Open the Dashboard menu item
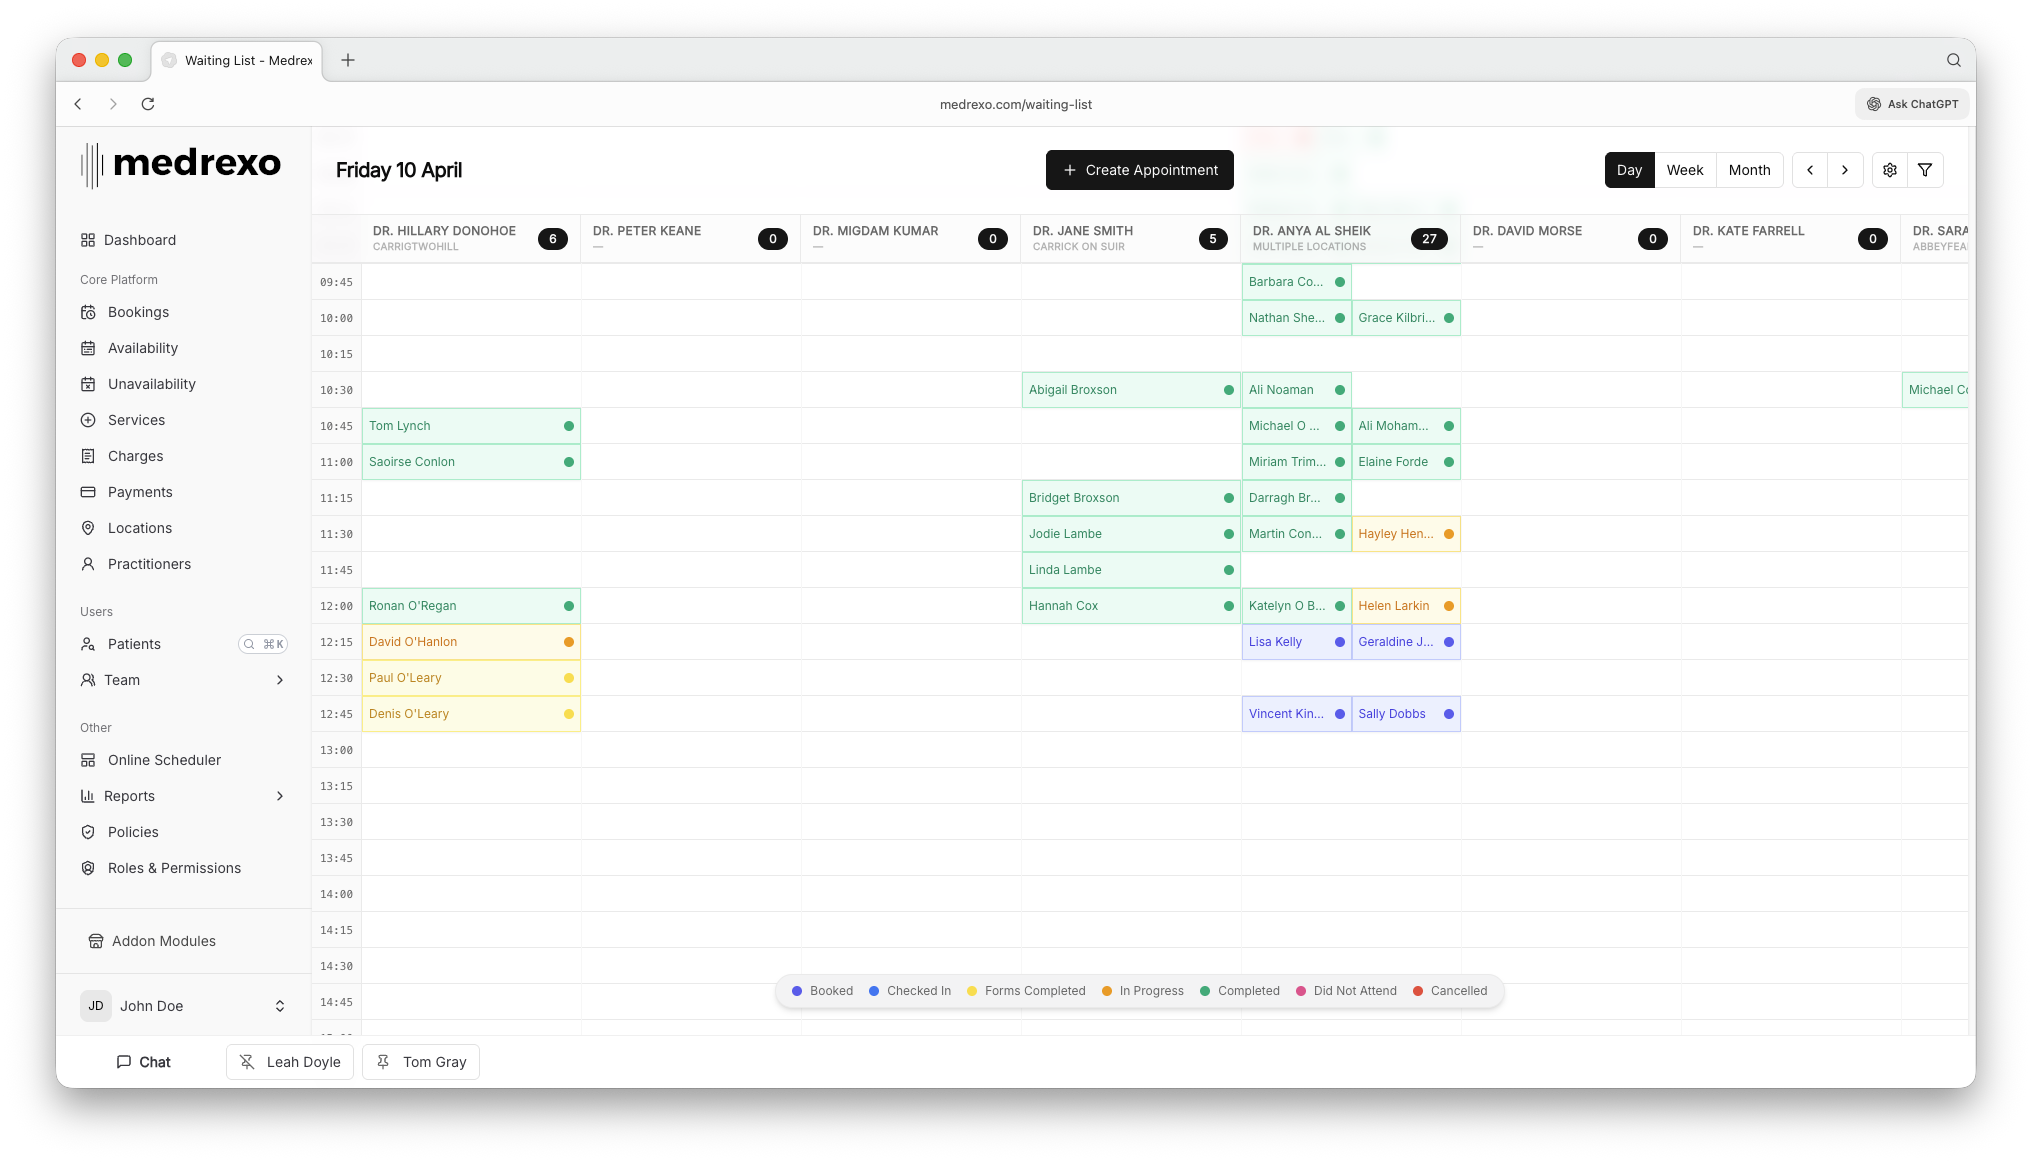This screenshot has width=2032, height=1162. coord(139,240)
